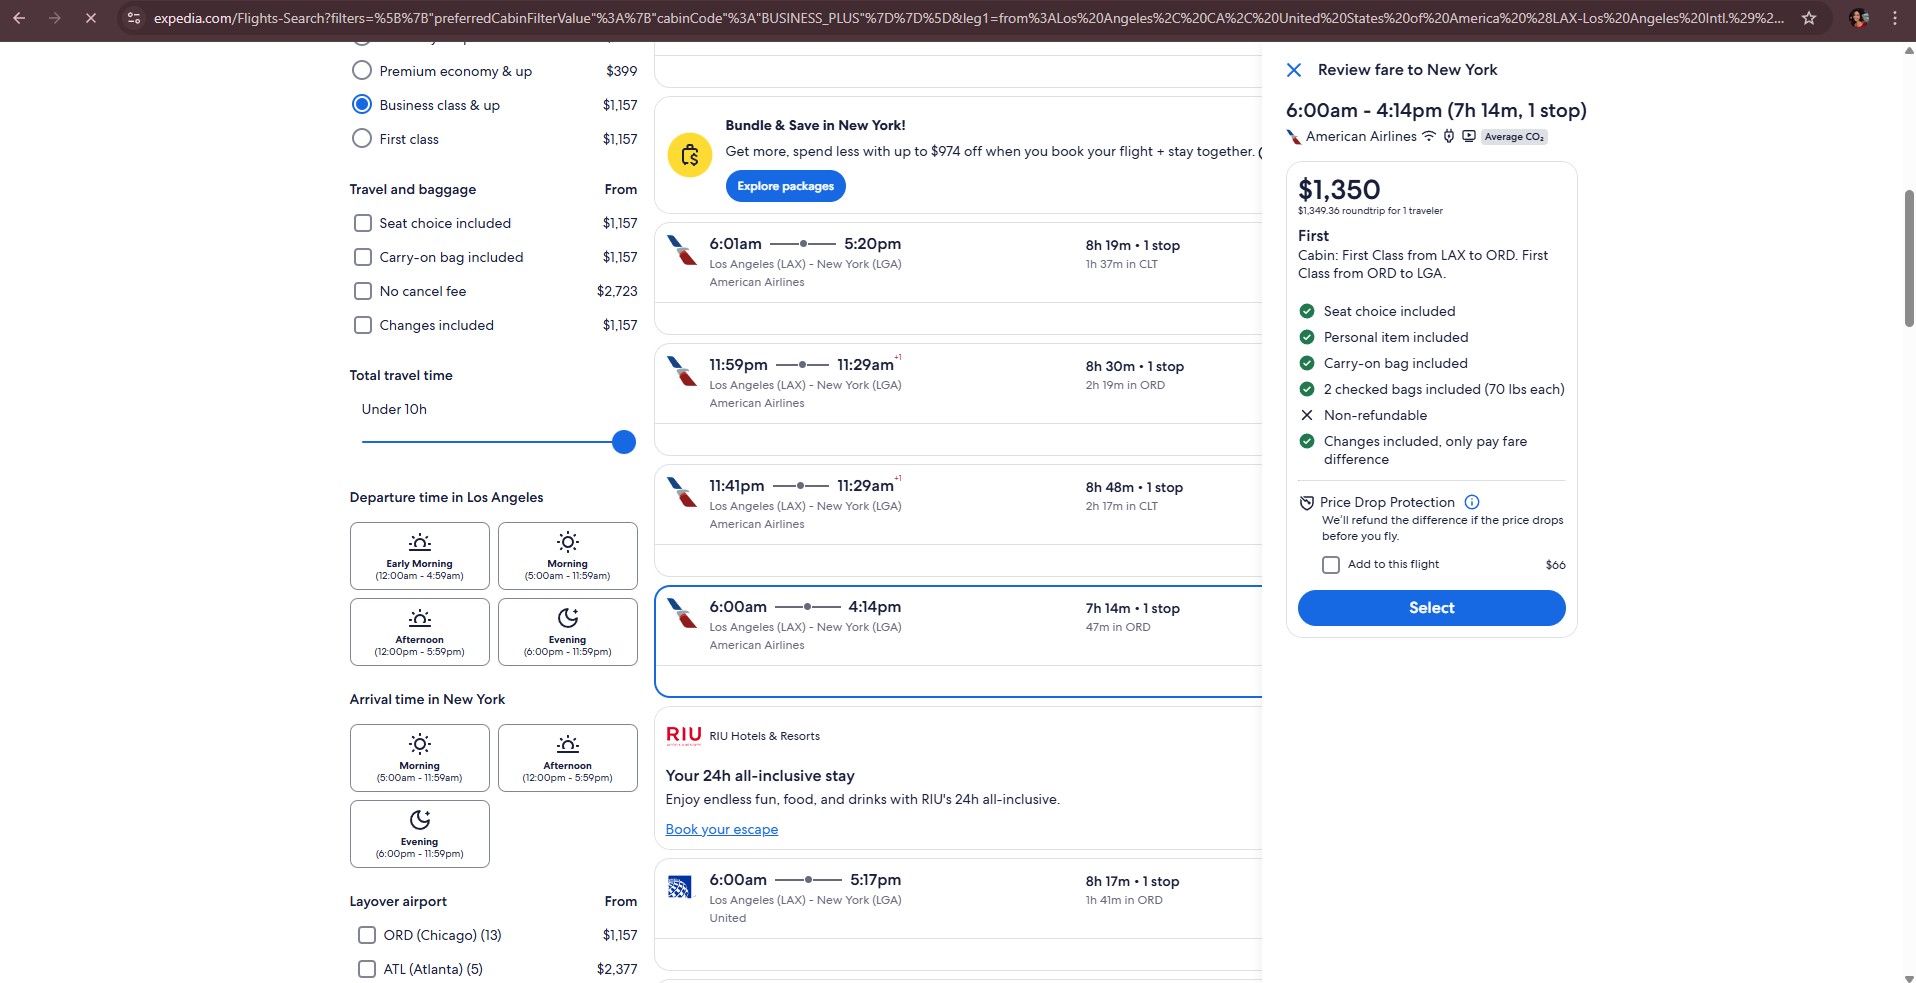Choose Afternoon arrival time in New York
The height and width of the screenshot is (983, 1916).
click(x=568, y=758)
